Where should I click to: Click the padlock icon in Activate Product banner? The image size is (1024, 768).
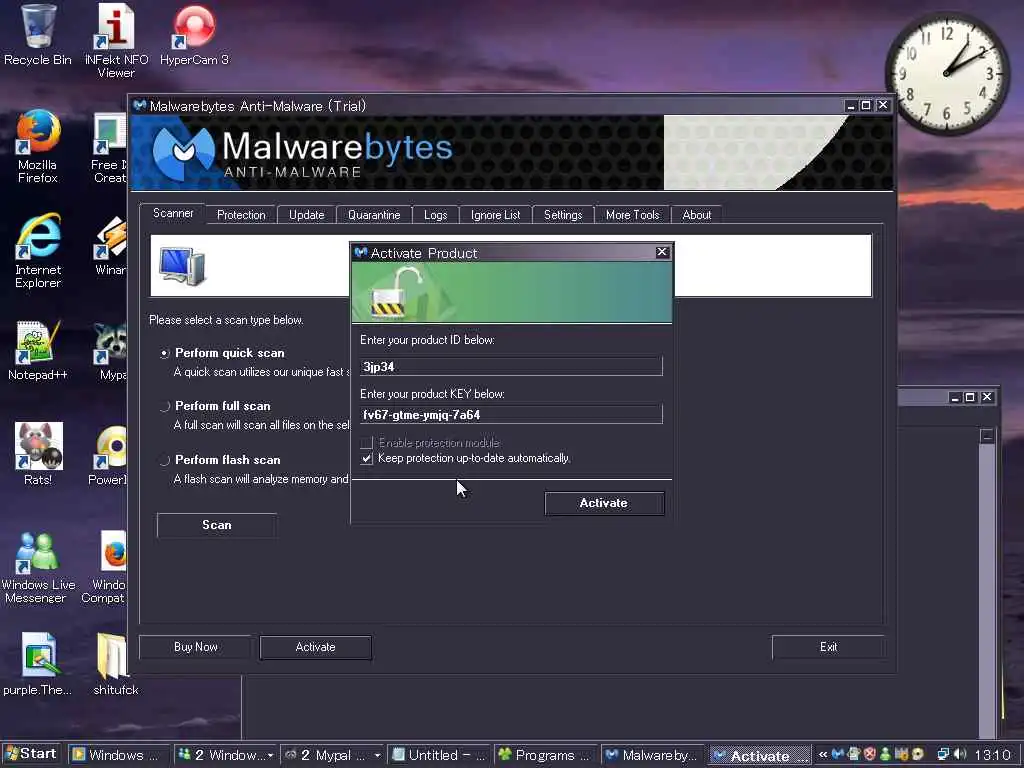pyautogui.click(x=396, y=291)
